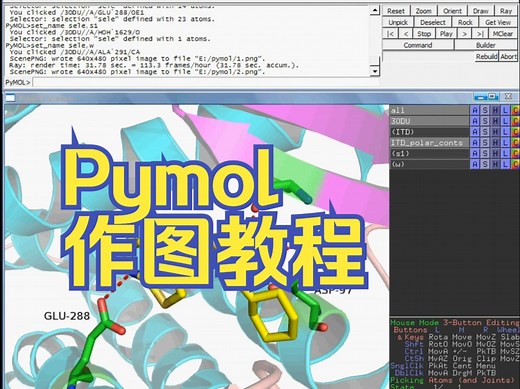Viewport: 520px width, 389px height.
Task: Open Action menu for 'all' row
Action: (475, 110)
